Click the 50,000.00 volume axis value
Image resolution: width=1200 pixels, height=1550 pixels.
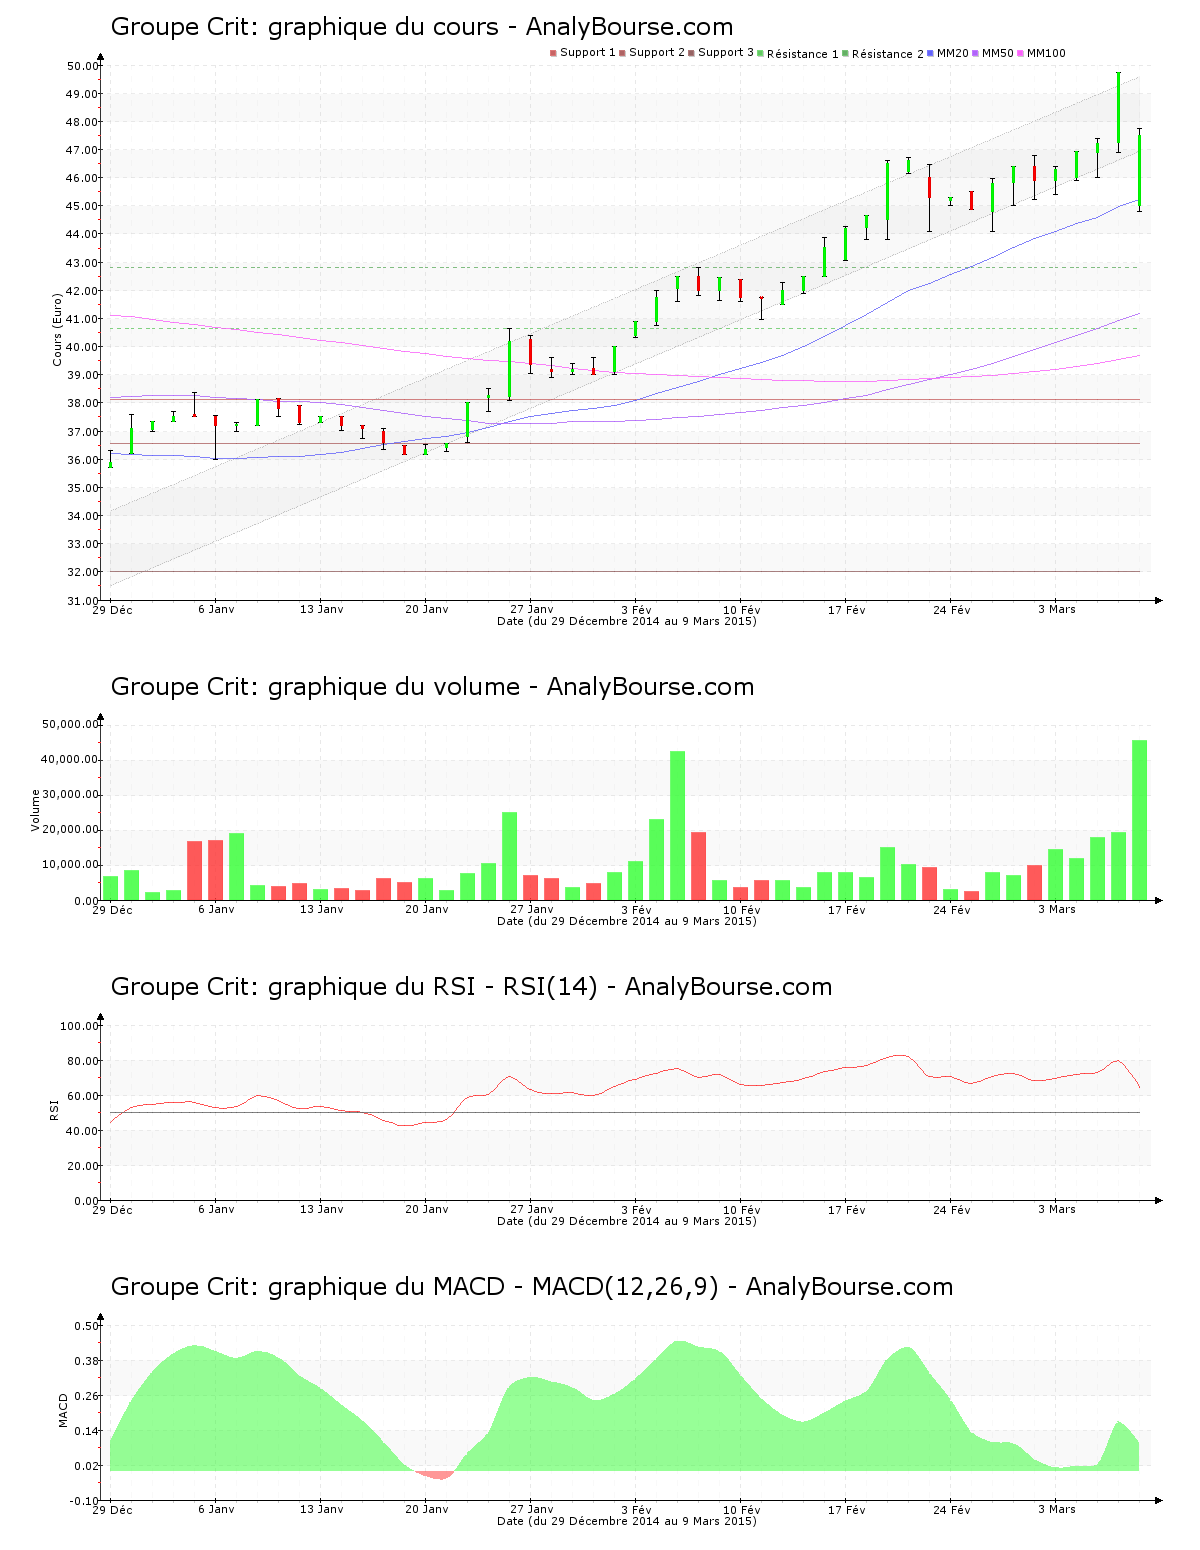[x=70, y=724]
